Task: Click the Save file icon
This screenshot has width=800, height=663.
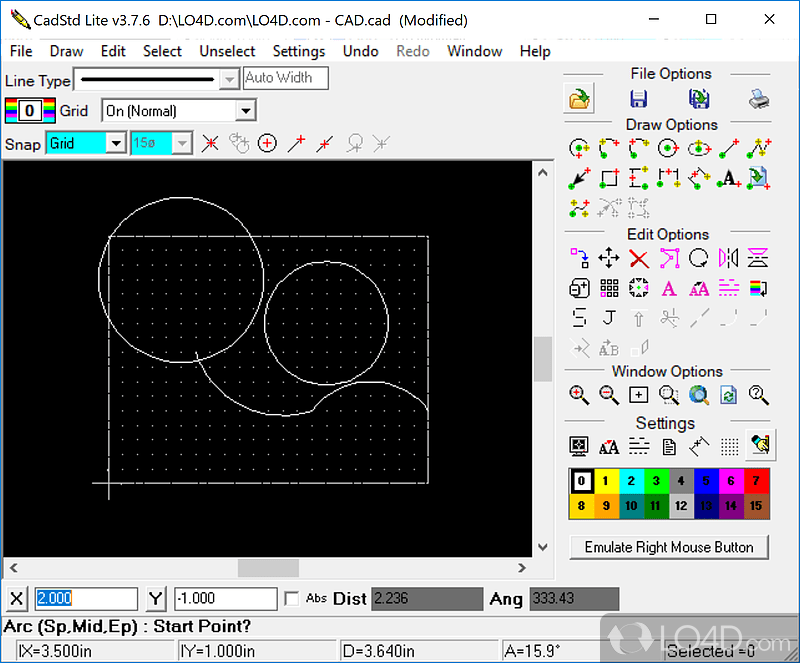Action: coord(639,98)
